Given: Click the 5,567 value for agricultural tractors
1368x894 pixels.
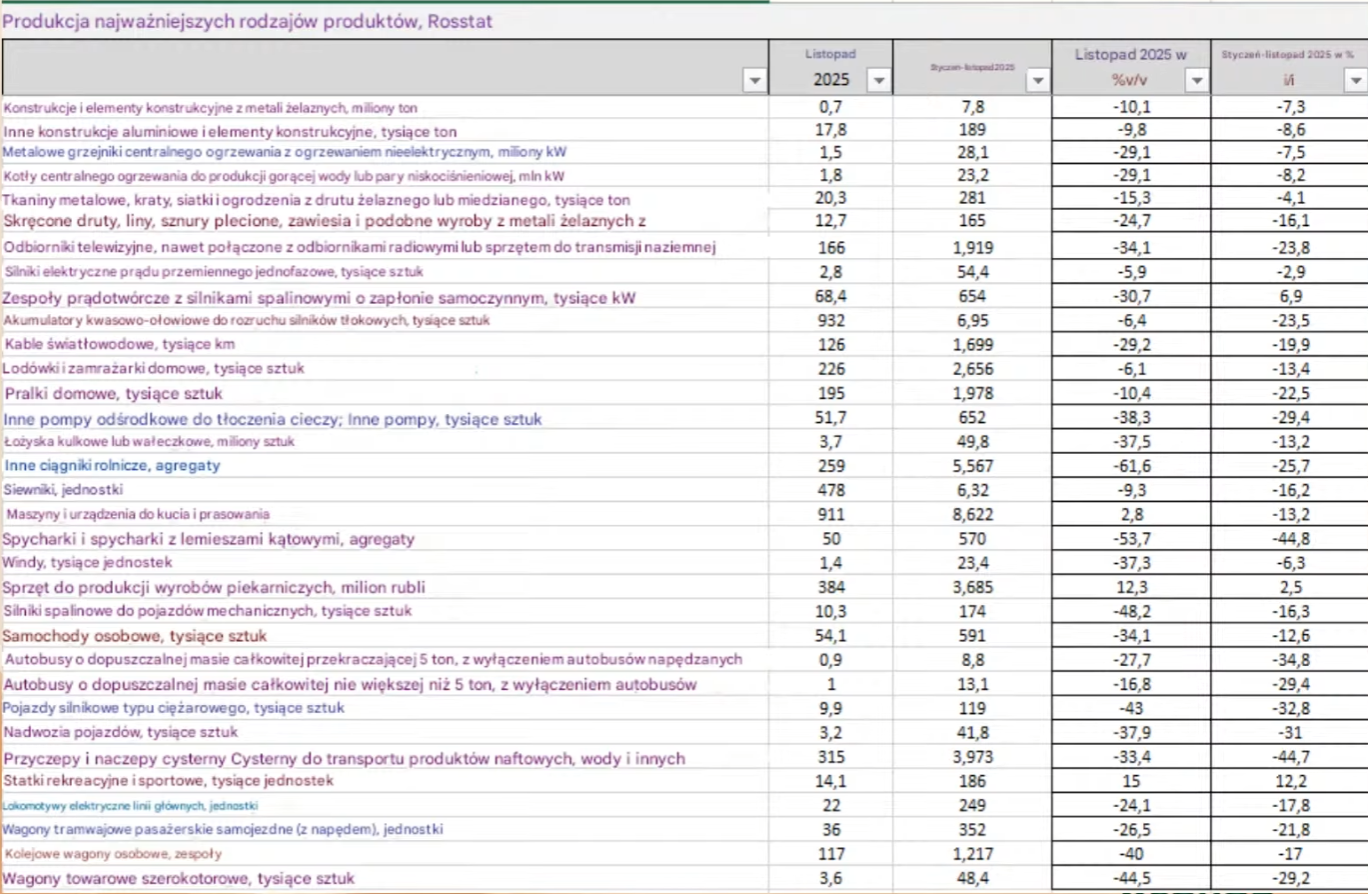Looking at the screenshot, I should (971, 466).
